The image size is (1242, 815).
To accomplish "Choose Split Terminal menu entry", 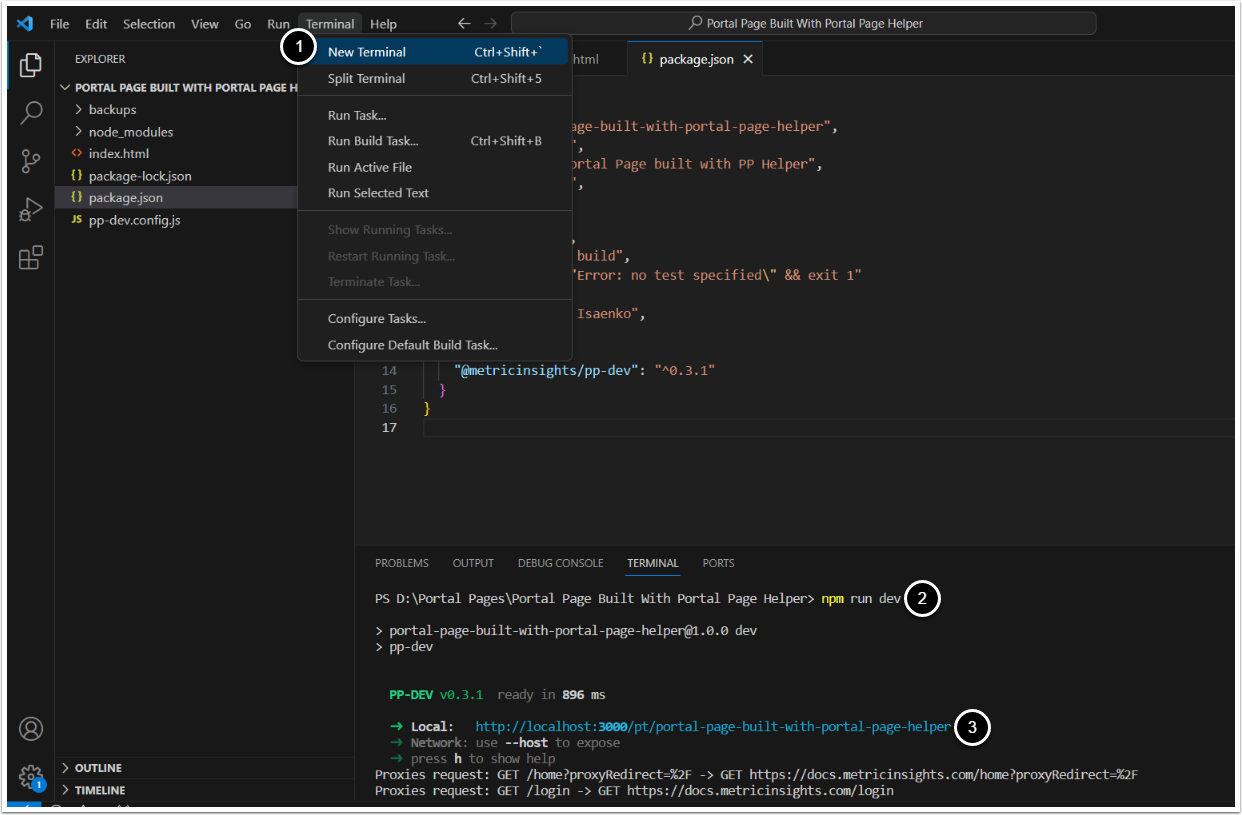I will tap(366, 78).
